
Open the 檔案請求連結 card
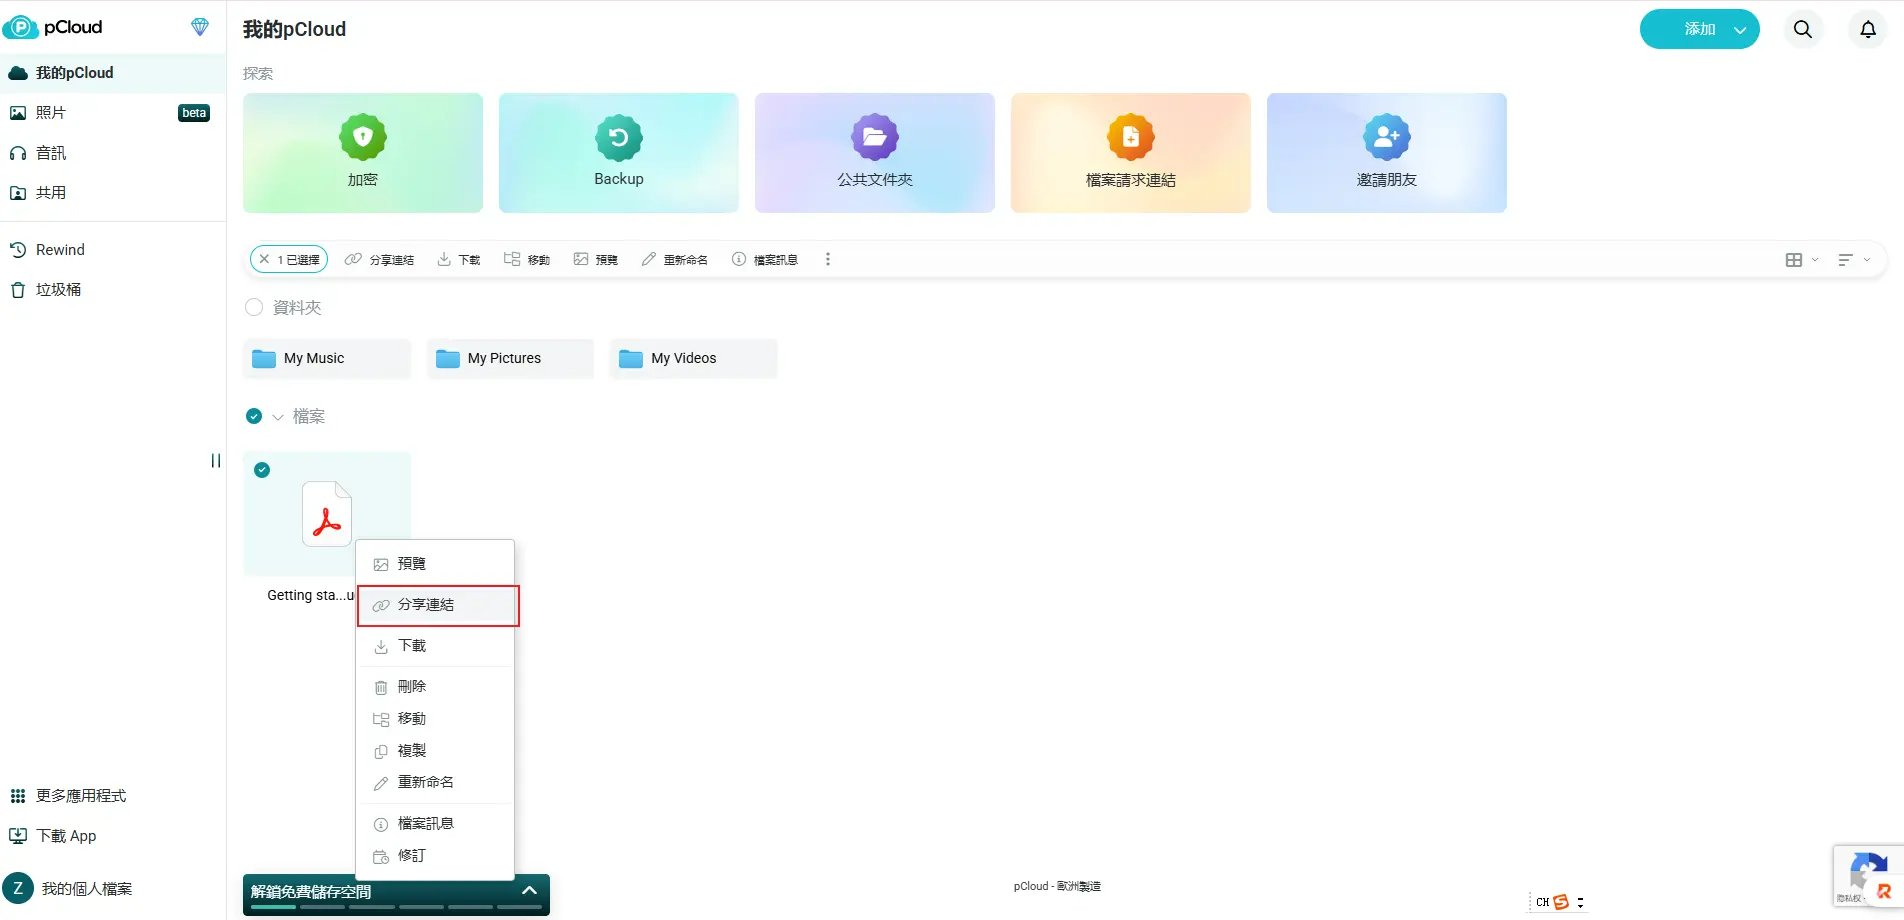[x=1130, y=152]
